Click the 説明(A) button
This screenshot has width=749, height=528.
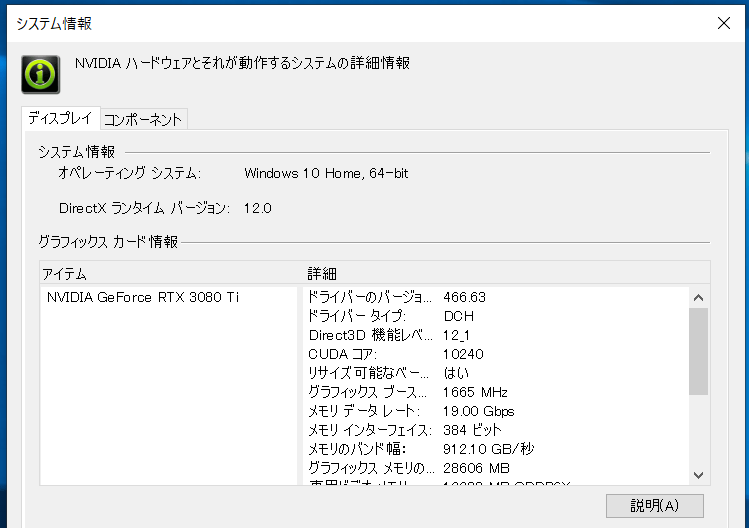[654, 506]
